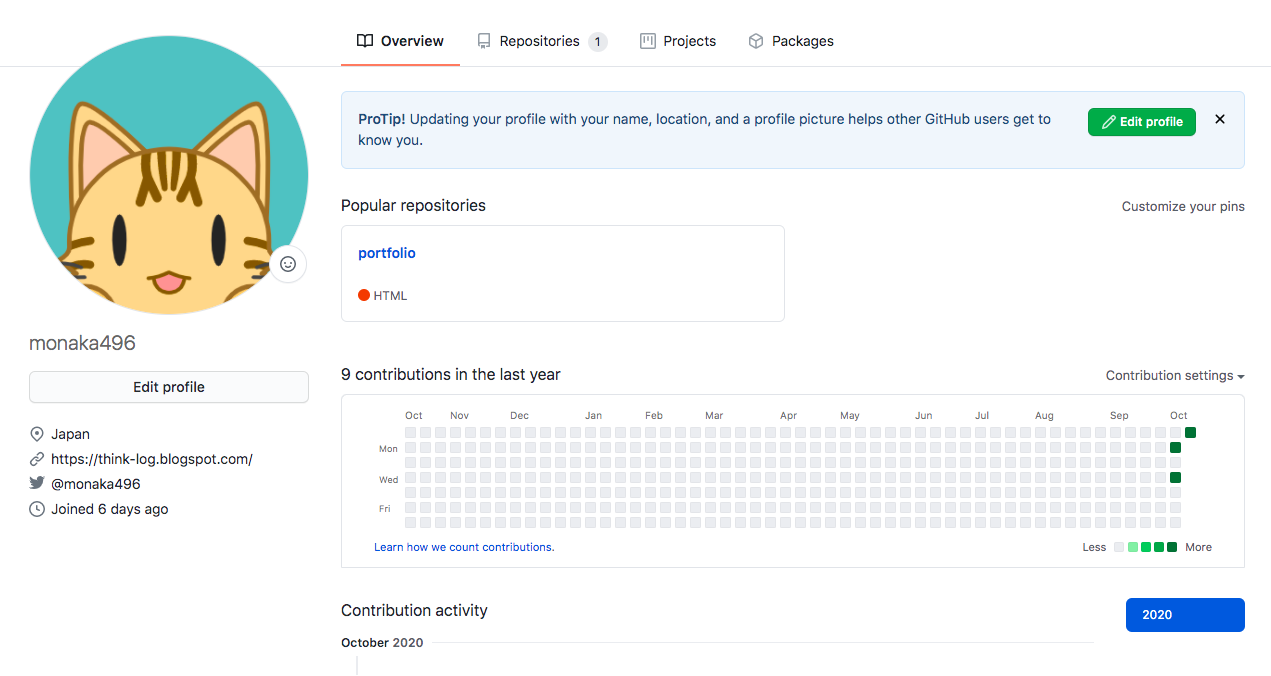1271x676 pixels.
Task: Open the Overview tab
Action: point(400,41)
